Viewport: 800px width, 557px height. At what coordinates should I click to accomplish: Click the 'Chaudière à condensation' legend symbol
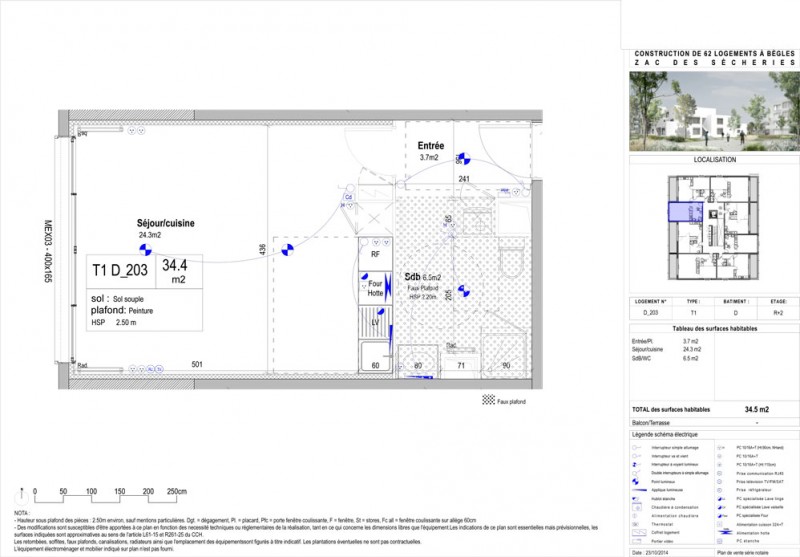pyautogui.click(x=637, y=507)
